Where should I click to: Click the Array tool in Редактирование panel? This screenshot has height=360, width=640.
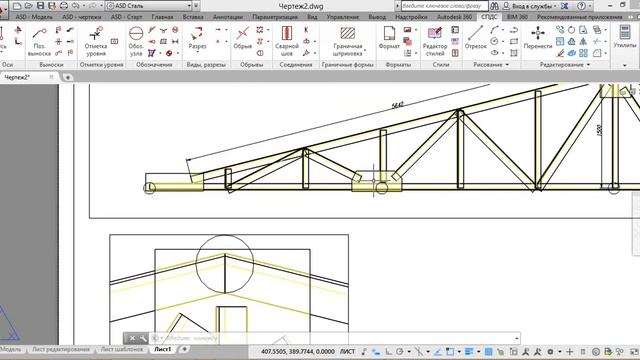583,53
